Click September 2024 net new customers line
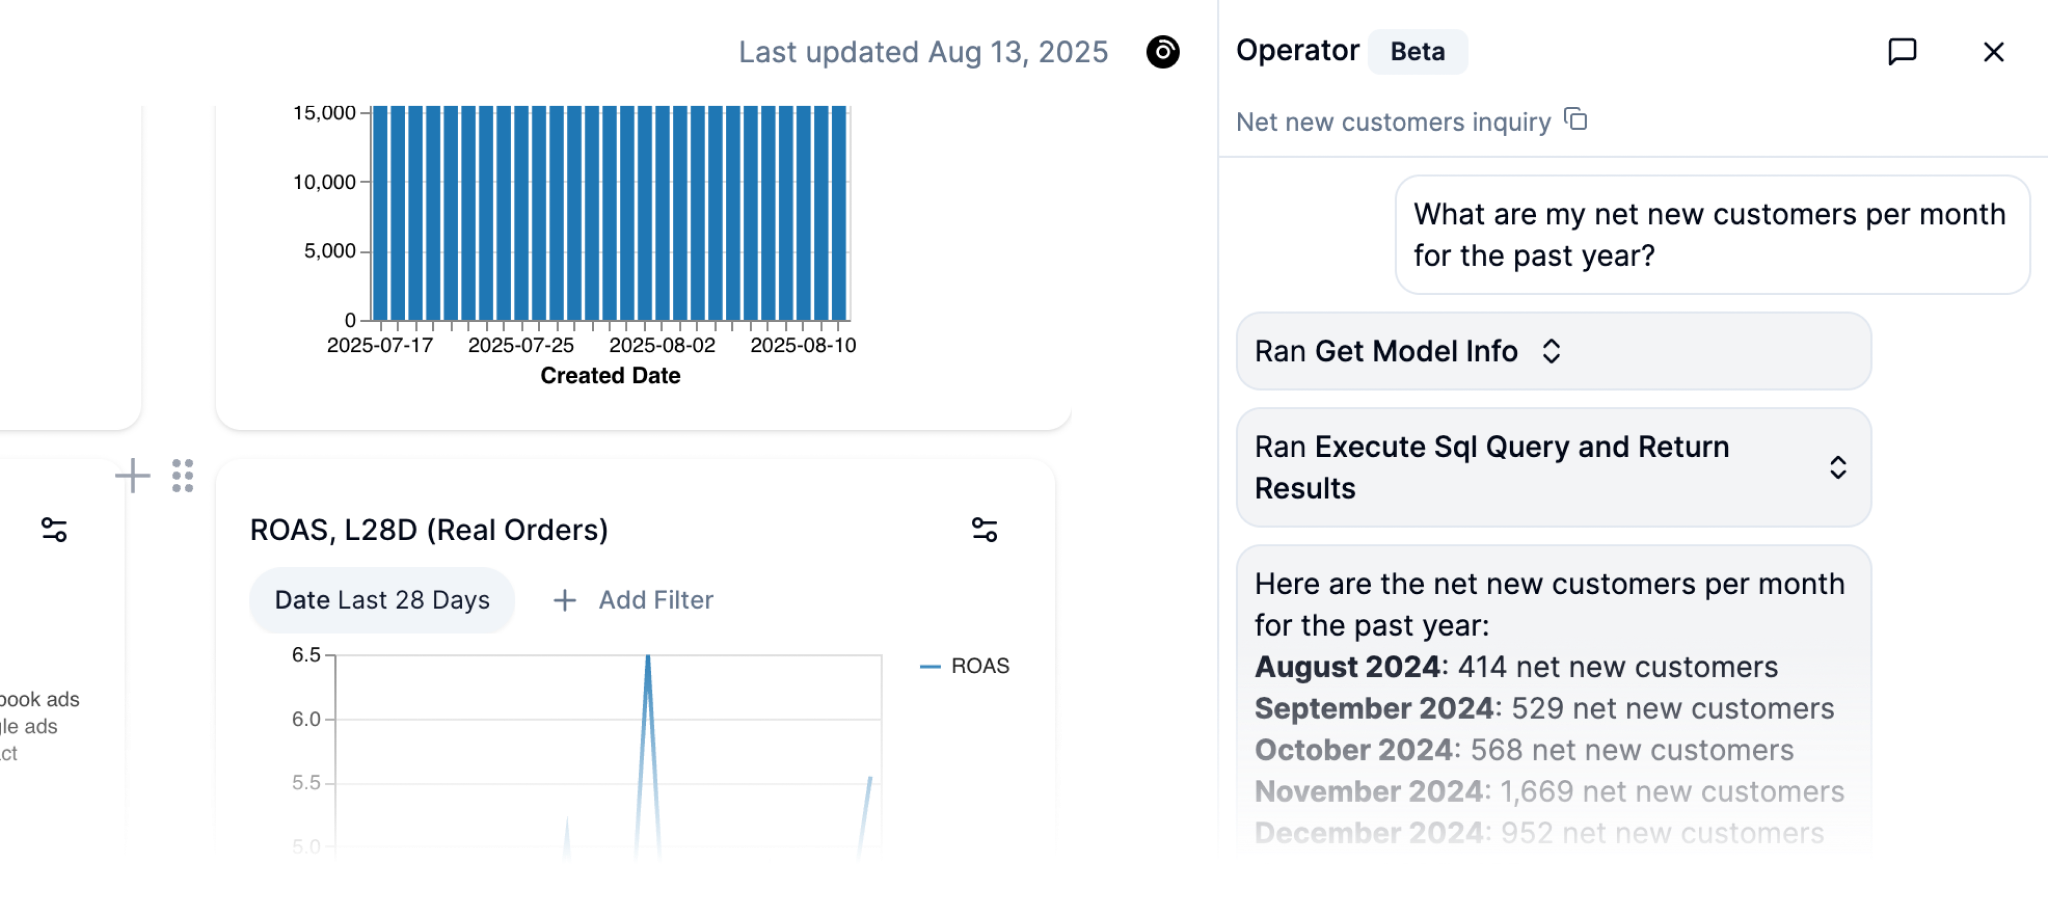2048x910 pixels. (1544, 708)
